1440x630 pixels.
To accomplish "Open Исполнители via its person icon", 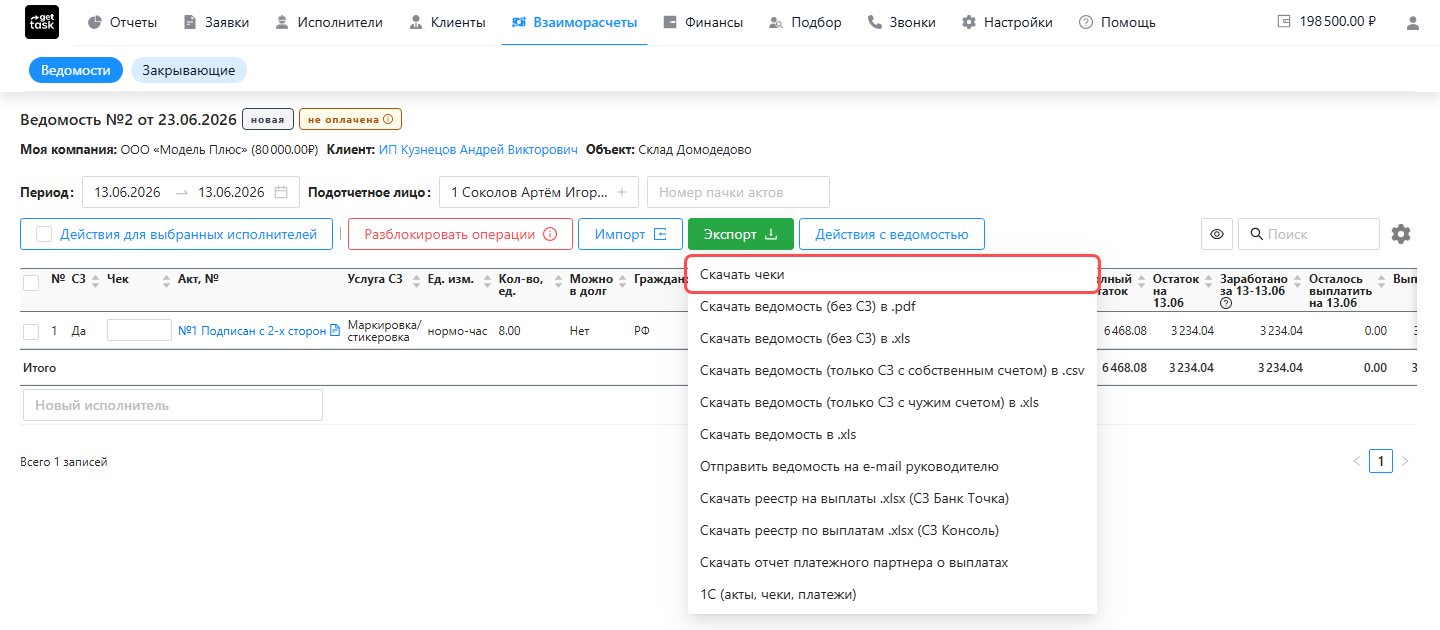I will (x=282, y=22).
